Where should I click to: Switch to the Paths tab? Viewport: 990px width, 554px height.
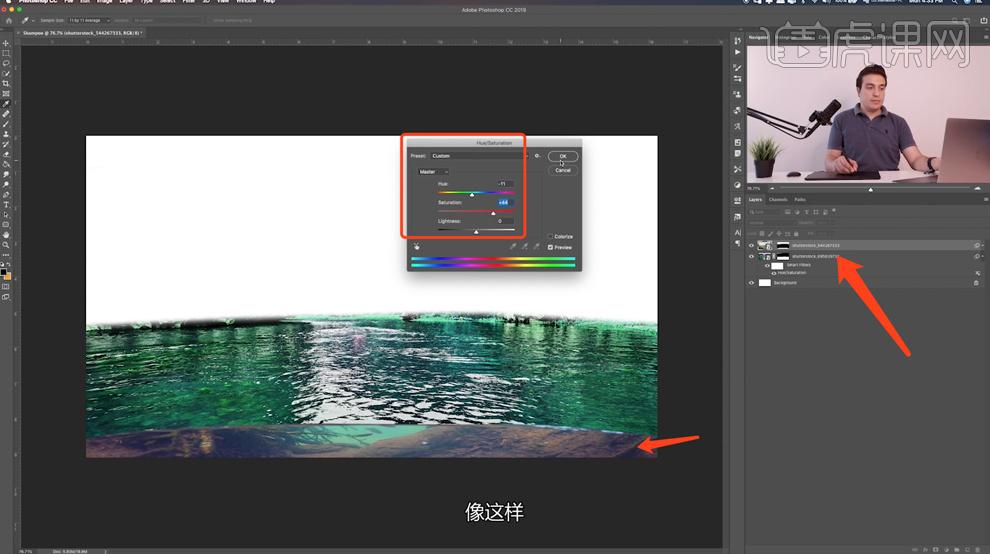tap(800, 200)
